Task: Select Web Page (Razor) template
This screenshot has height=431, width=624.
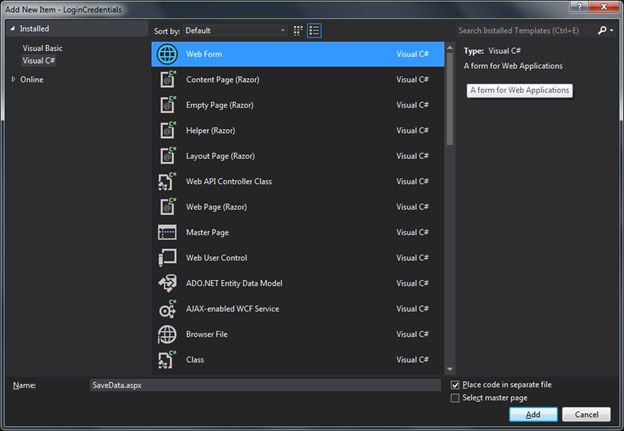Action: point(298,207)
